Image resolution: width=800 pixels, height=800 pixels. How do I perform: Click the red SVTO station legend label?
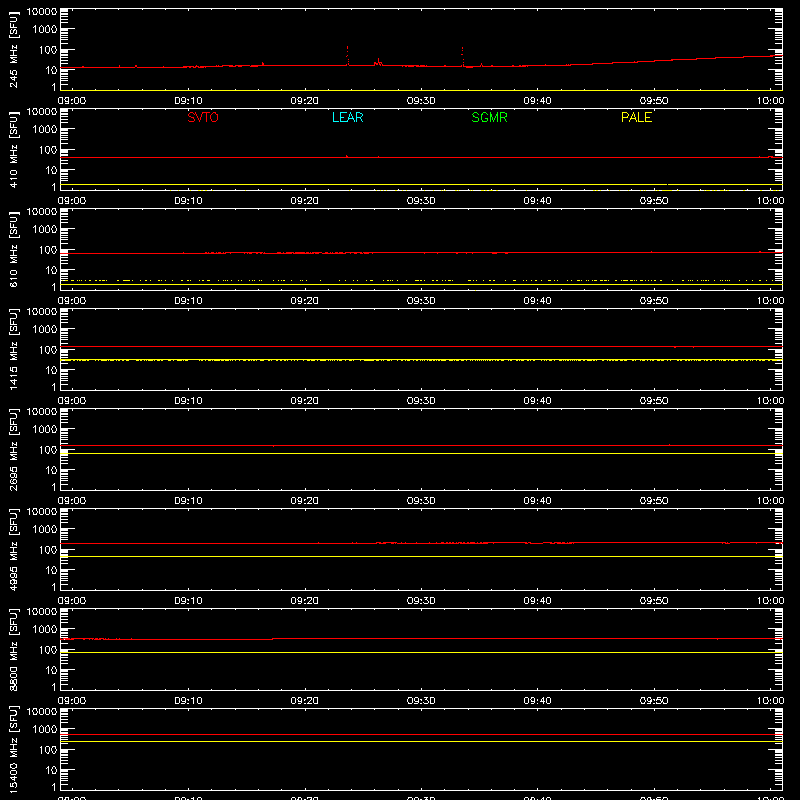click(x=203, y=117)
